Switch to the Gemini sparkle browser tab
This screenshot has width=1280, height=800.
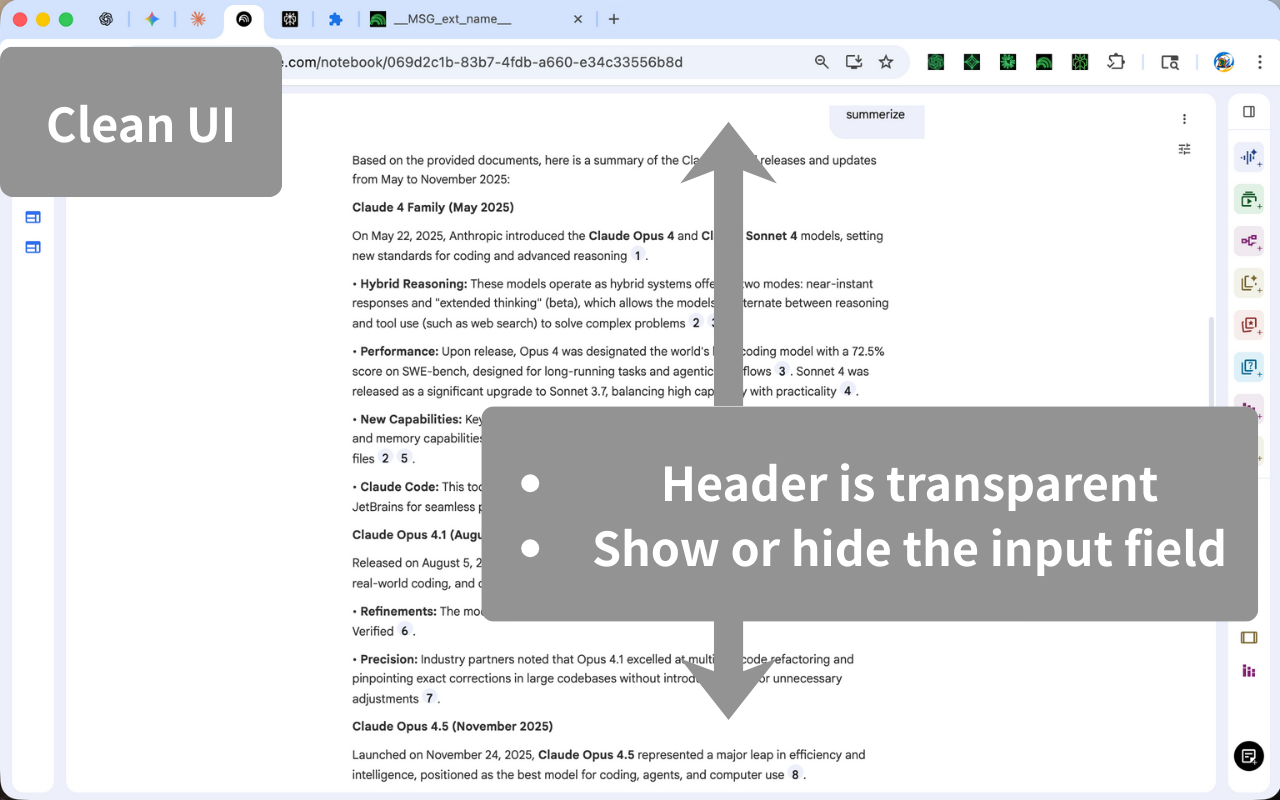[152, 19]
